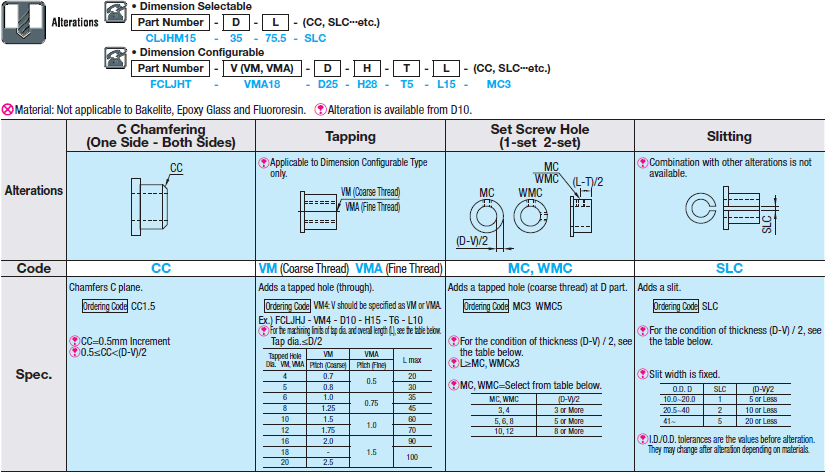Screen dimensions: 825x472
Task: Click the pin icon before 'MC, WMC=Select from table below'
Action: 454,385
